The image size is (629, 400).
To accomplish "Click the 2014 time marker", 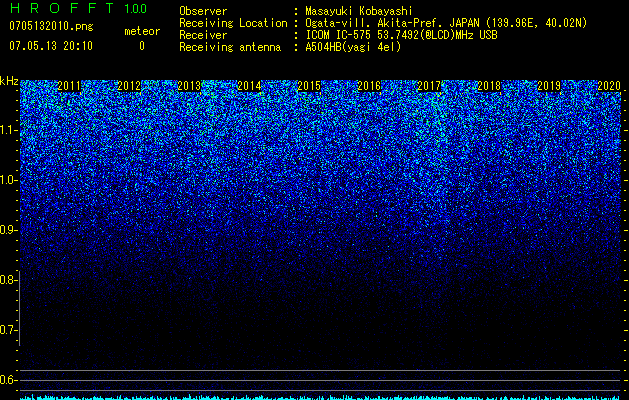I will (x=249, y=86).
